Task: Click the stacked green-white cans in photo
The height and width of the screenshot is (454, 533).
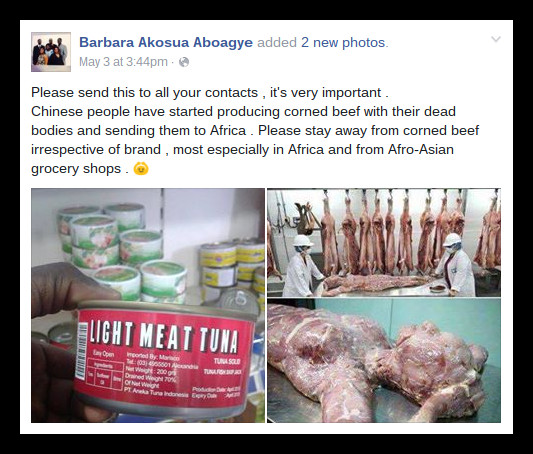Action: click(x=121, y=250)
